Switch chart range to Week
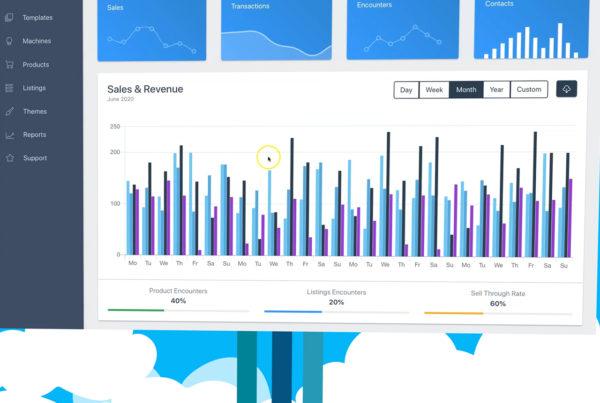Viewport: 600px width, 403px height. coord(434,90)
